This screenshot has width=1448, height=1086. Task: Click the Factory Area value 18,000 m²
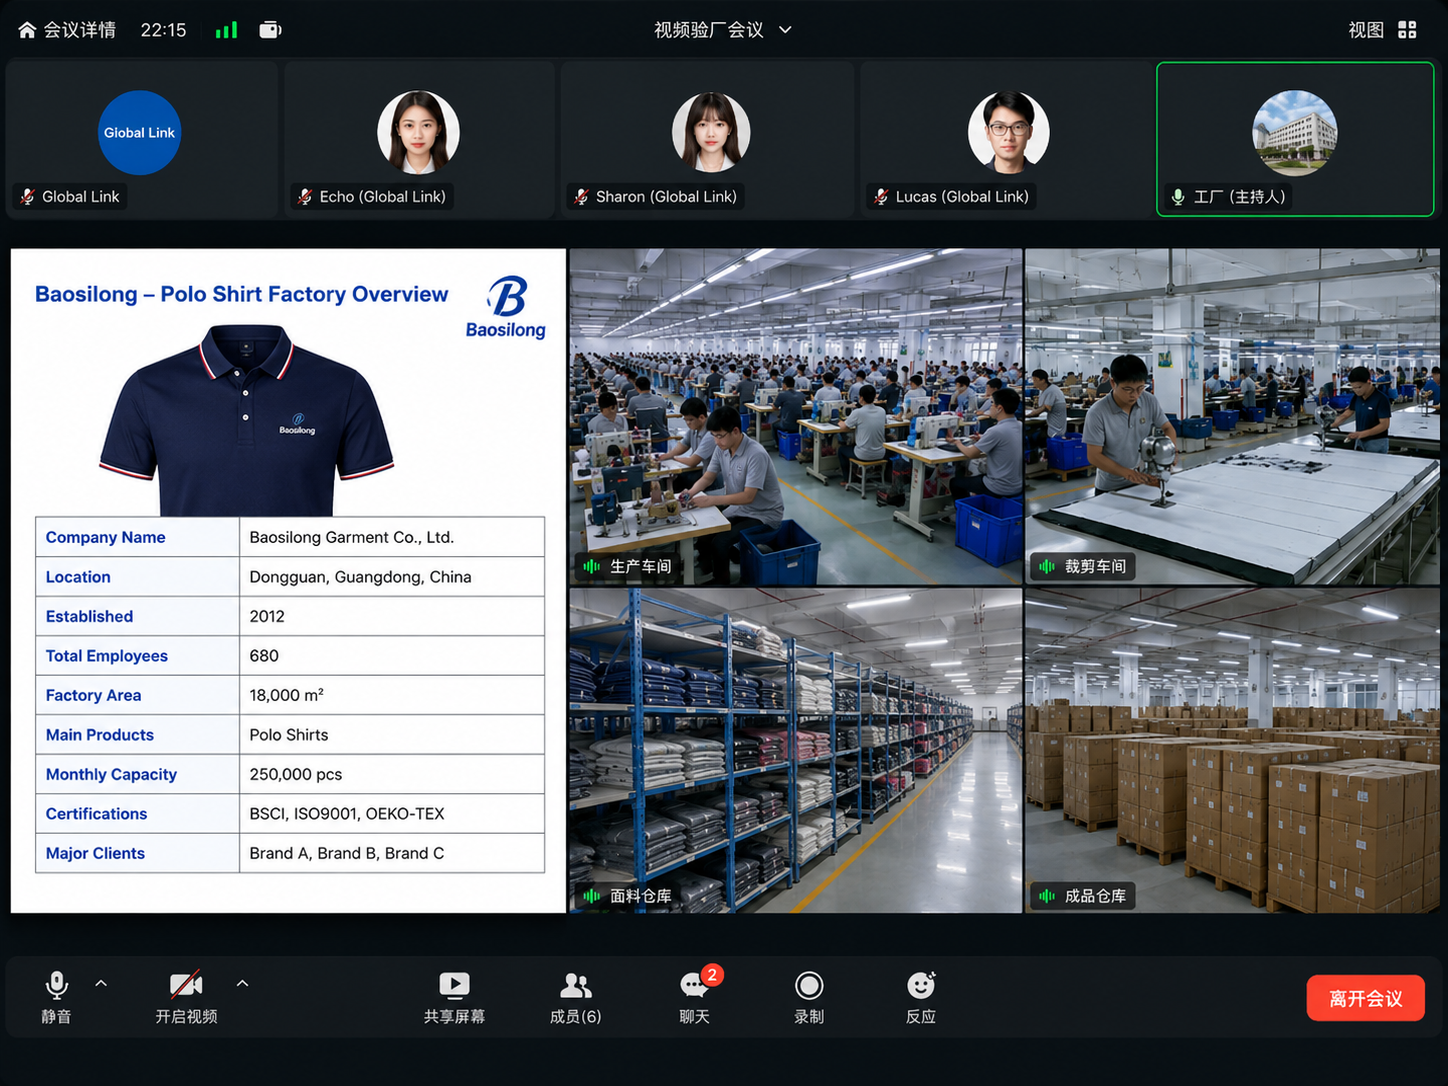[x=392, y=695]
